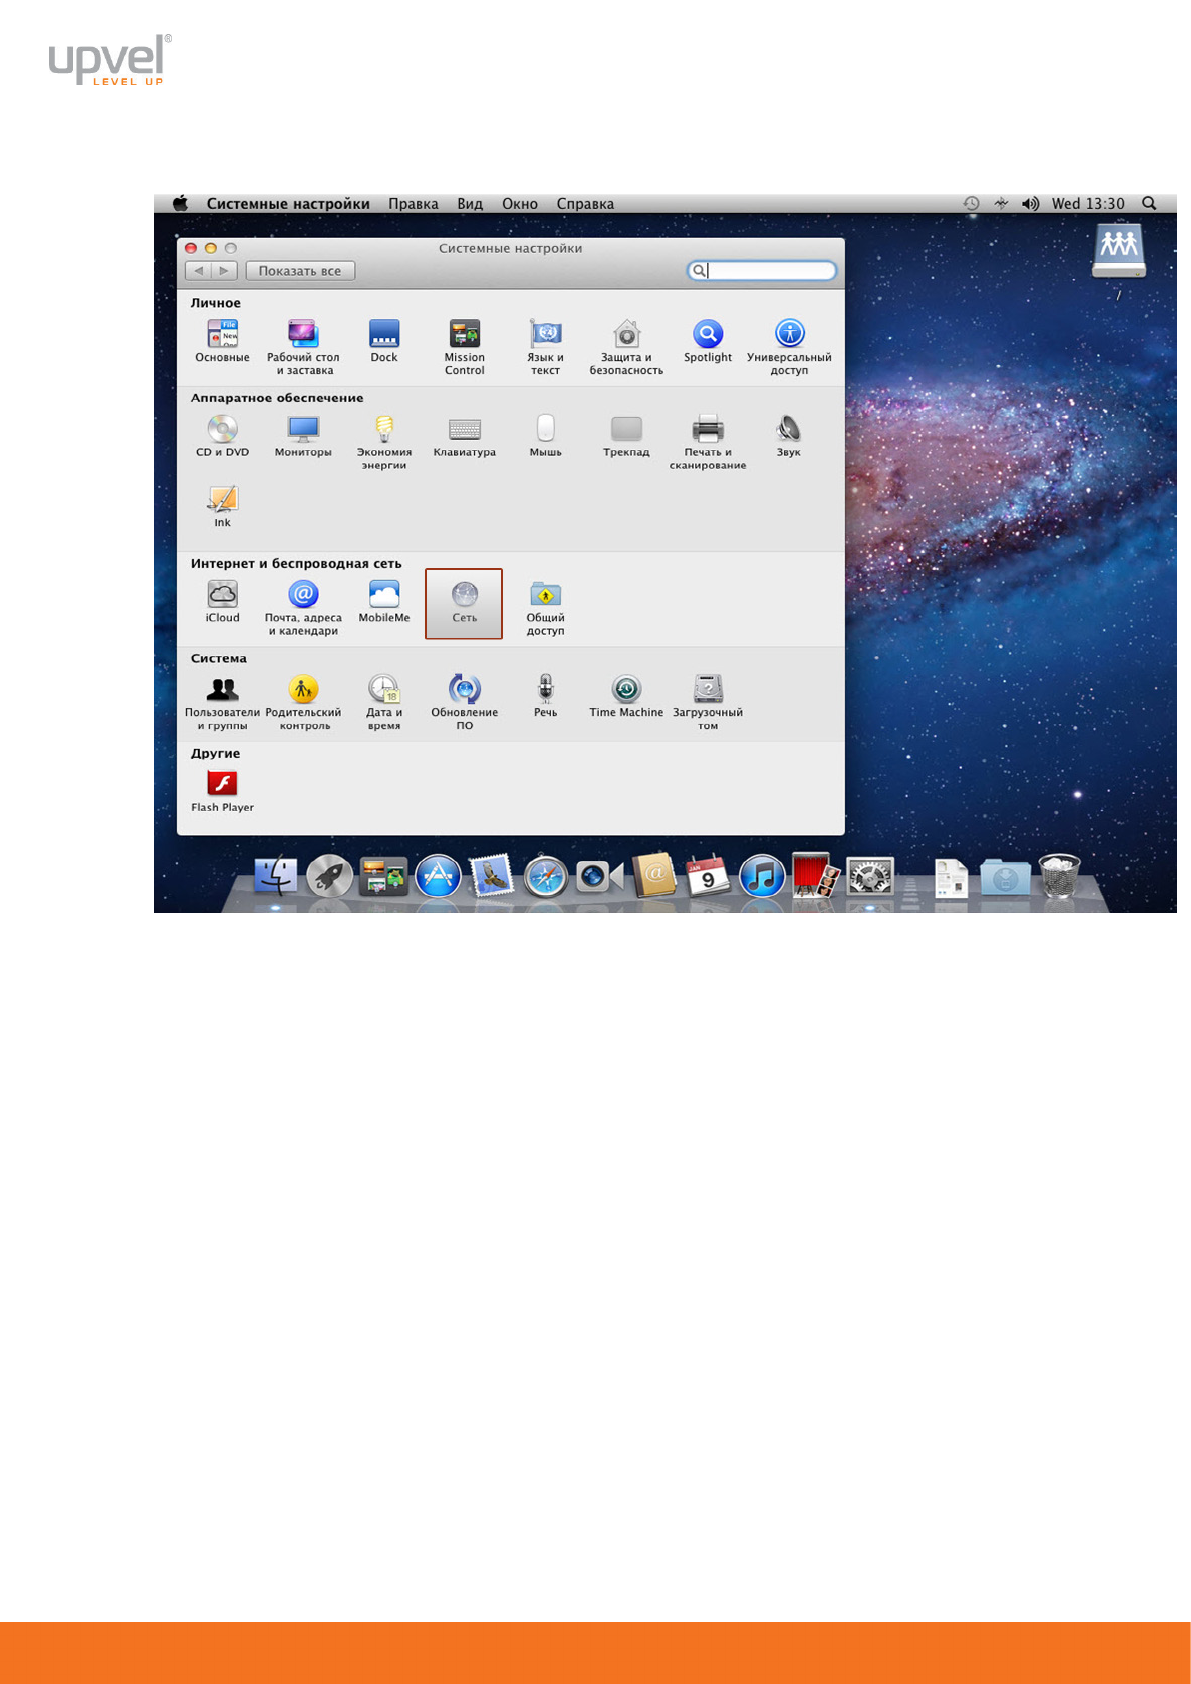Open the Правка menu

pos(413,204)
